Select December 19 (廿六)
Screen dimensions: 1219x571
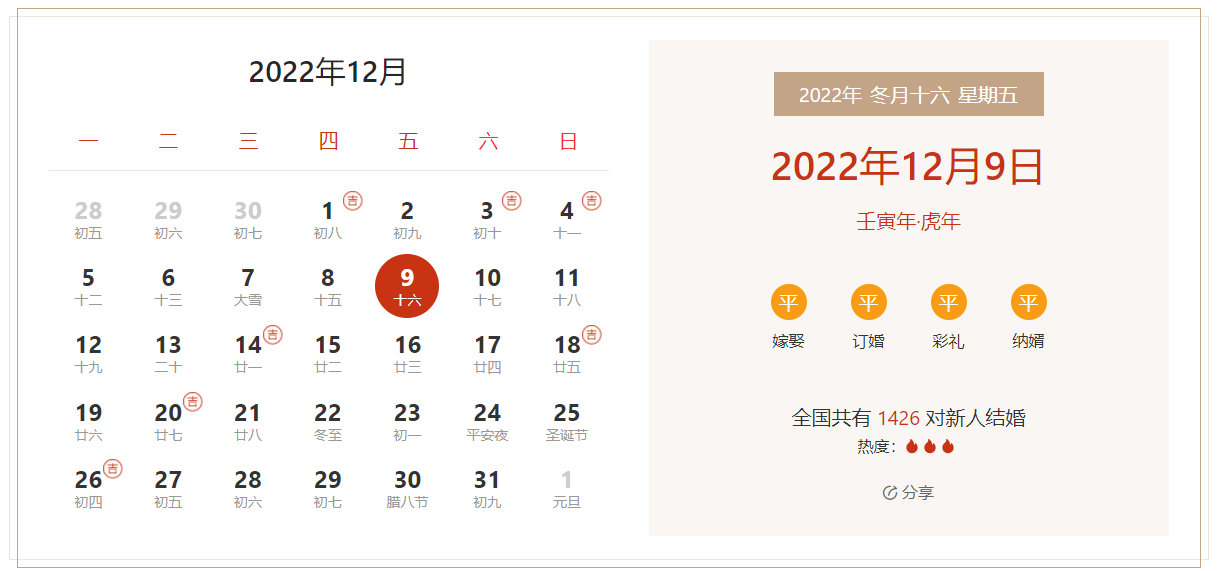click(88, 422)
